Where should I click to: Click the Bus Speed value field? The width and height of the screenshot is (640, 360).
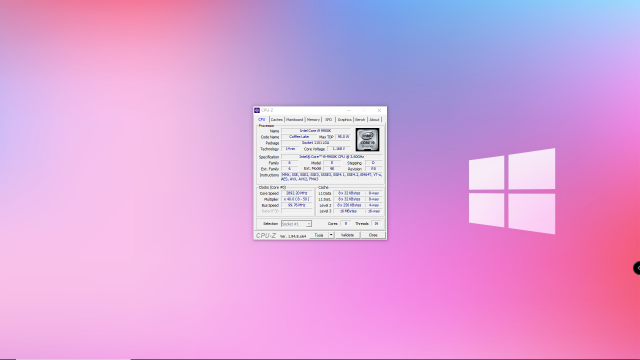(297, 205)
